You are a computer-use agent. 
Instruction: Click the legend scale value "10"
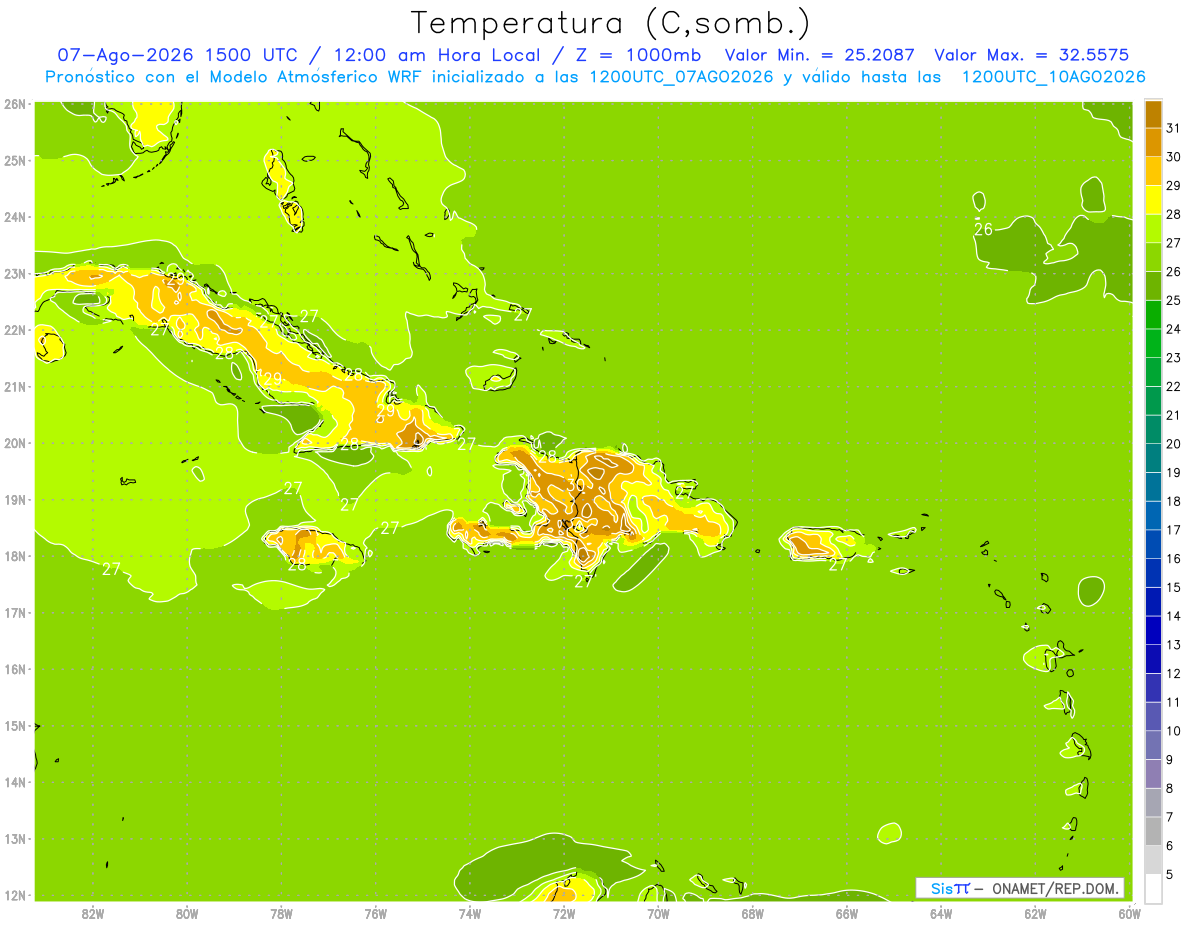1174,731
